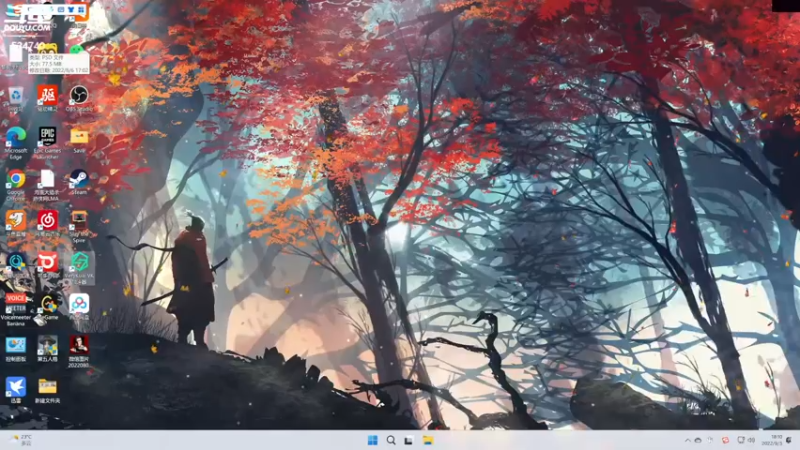The width and height of the screenshot is (800, 450).
Task: Open Task View on the taskbar
Action: click(409, 440)
